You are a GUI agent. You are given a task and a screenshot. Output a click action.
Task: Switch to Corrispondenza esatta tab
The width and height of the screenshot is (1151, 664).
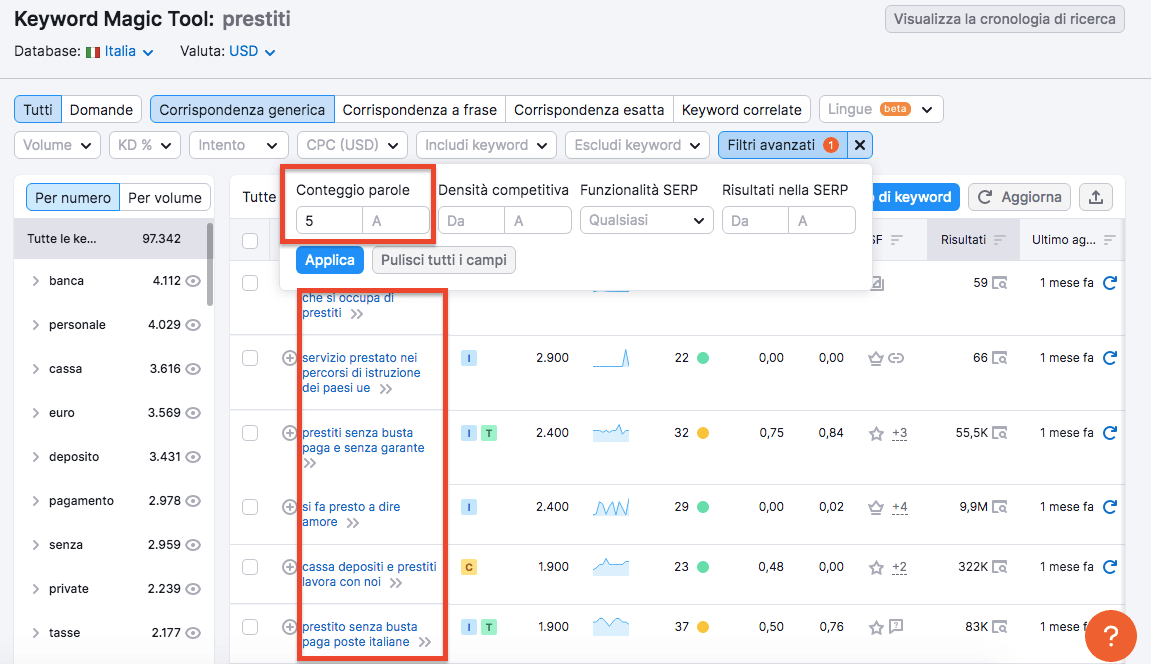click(588, 109)
